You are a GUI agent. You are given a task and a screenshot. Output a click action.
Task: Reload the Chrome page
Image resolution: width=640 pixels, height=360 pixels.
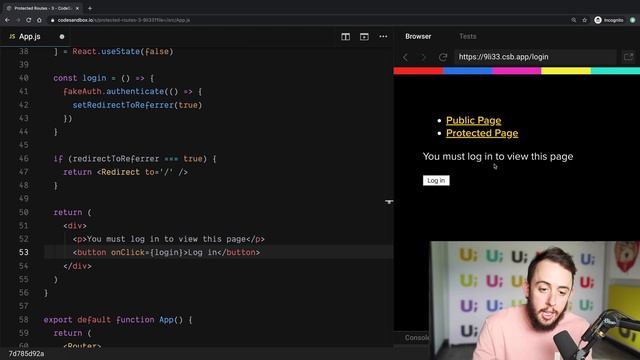[x=29, y=20]
